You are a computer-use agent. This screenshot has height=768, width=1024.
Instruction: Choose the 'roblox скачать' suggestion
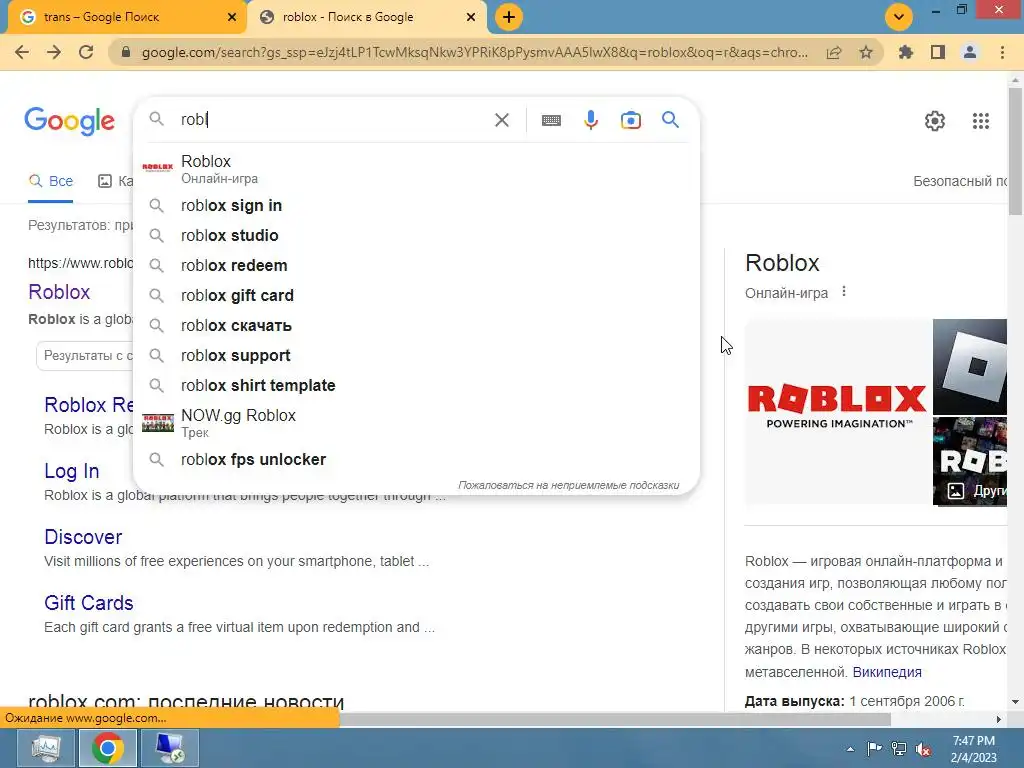417,326
